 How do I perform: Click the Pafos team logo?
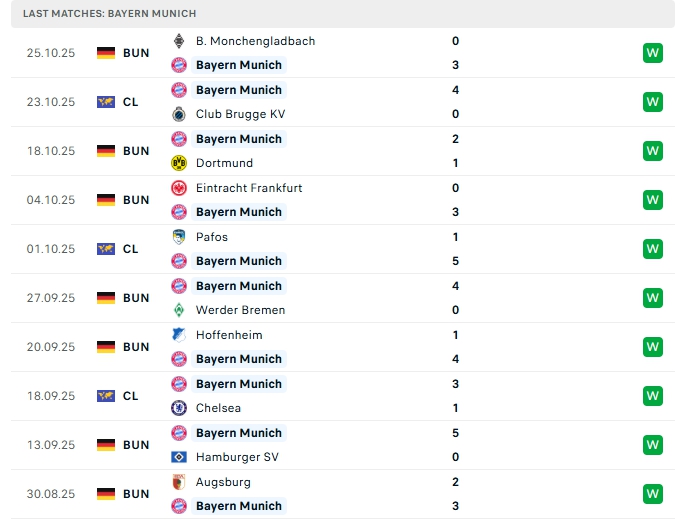[179, 237]
